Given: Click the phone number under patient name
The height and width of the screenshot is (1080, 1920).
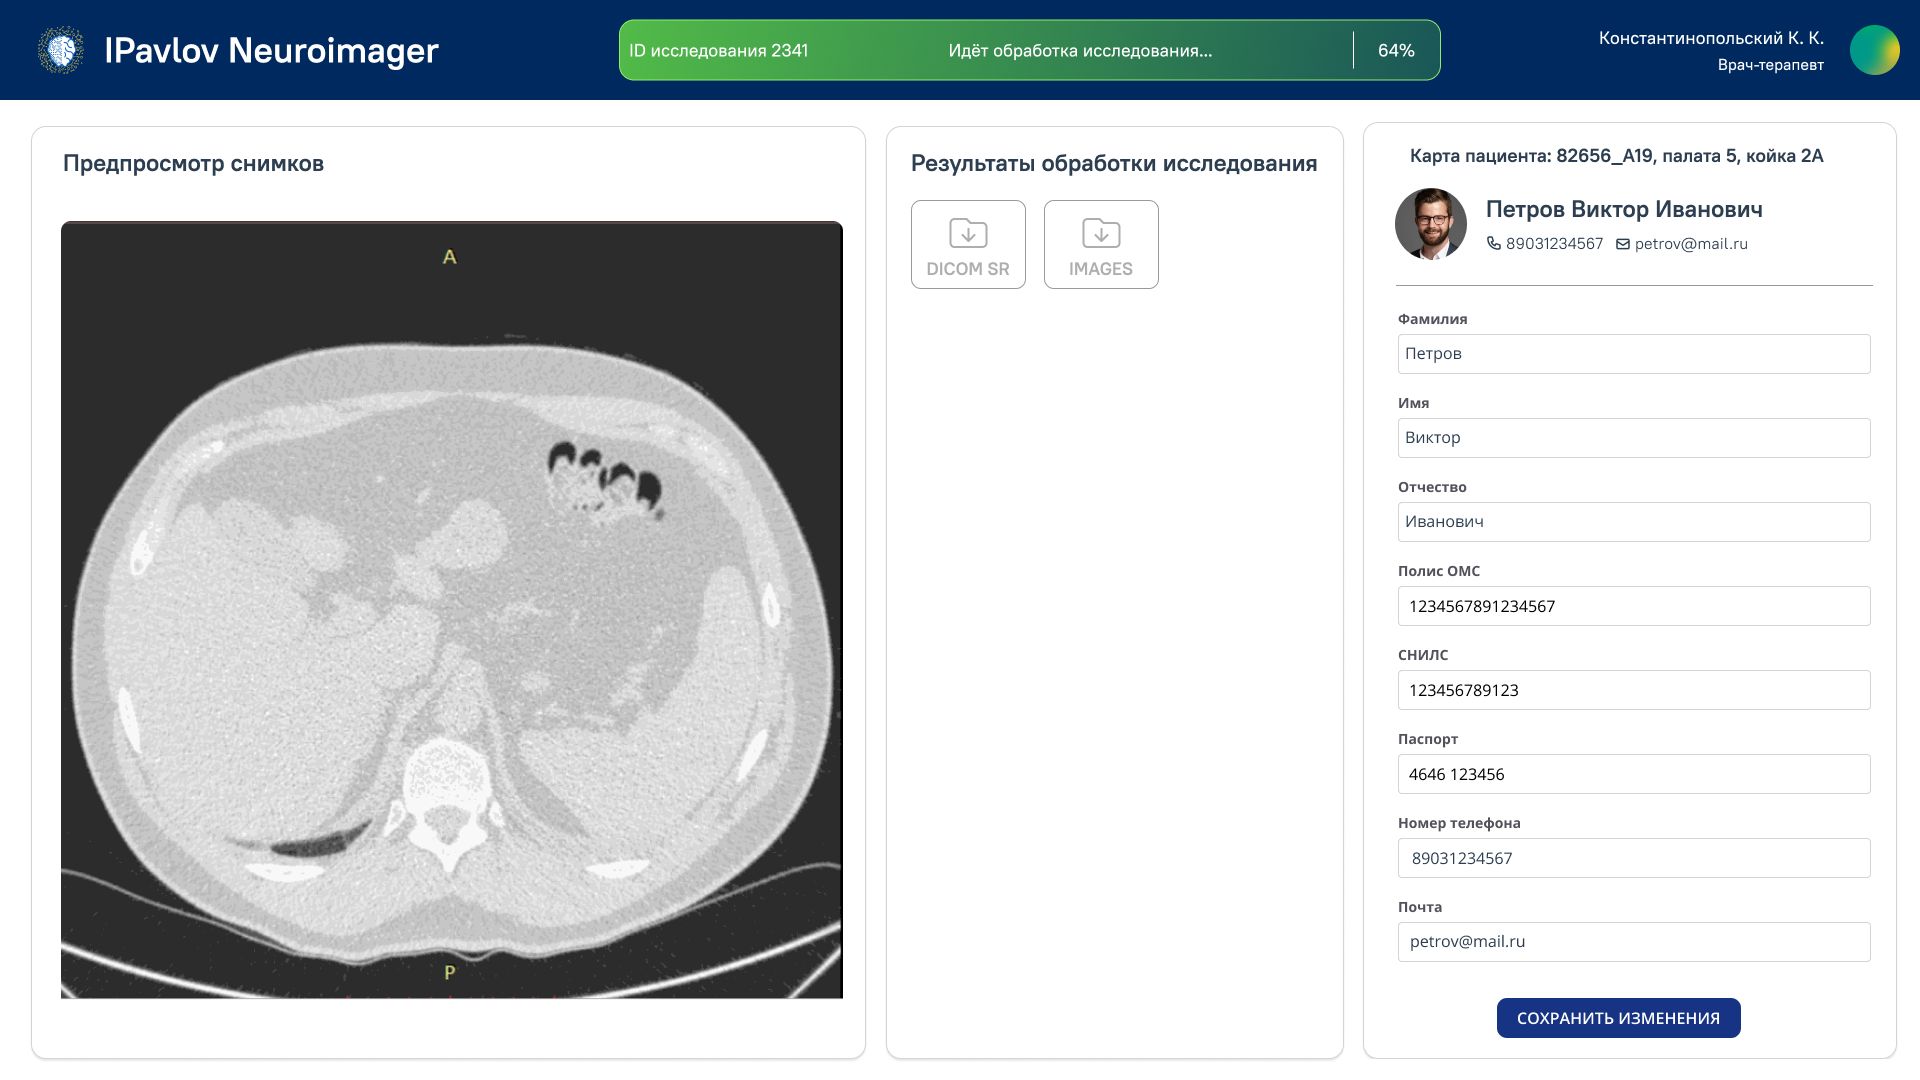Looking at the screenshot, I should pos(1554,244).
